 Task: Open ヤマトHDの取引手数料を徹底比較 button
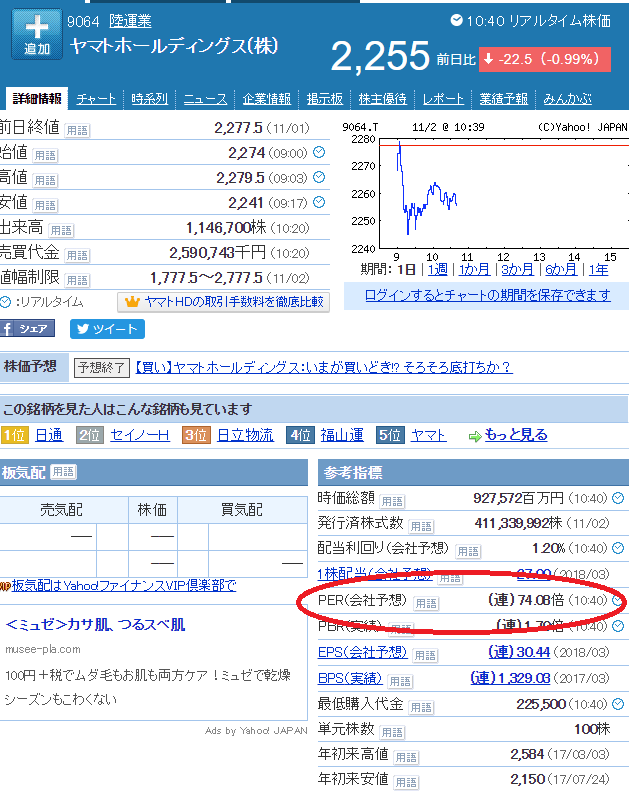pos(223,302)
